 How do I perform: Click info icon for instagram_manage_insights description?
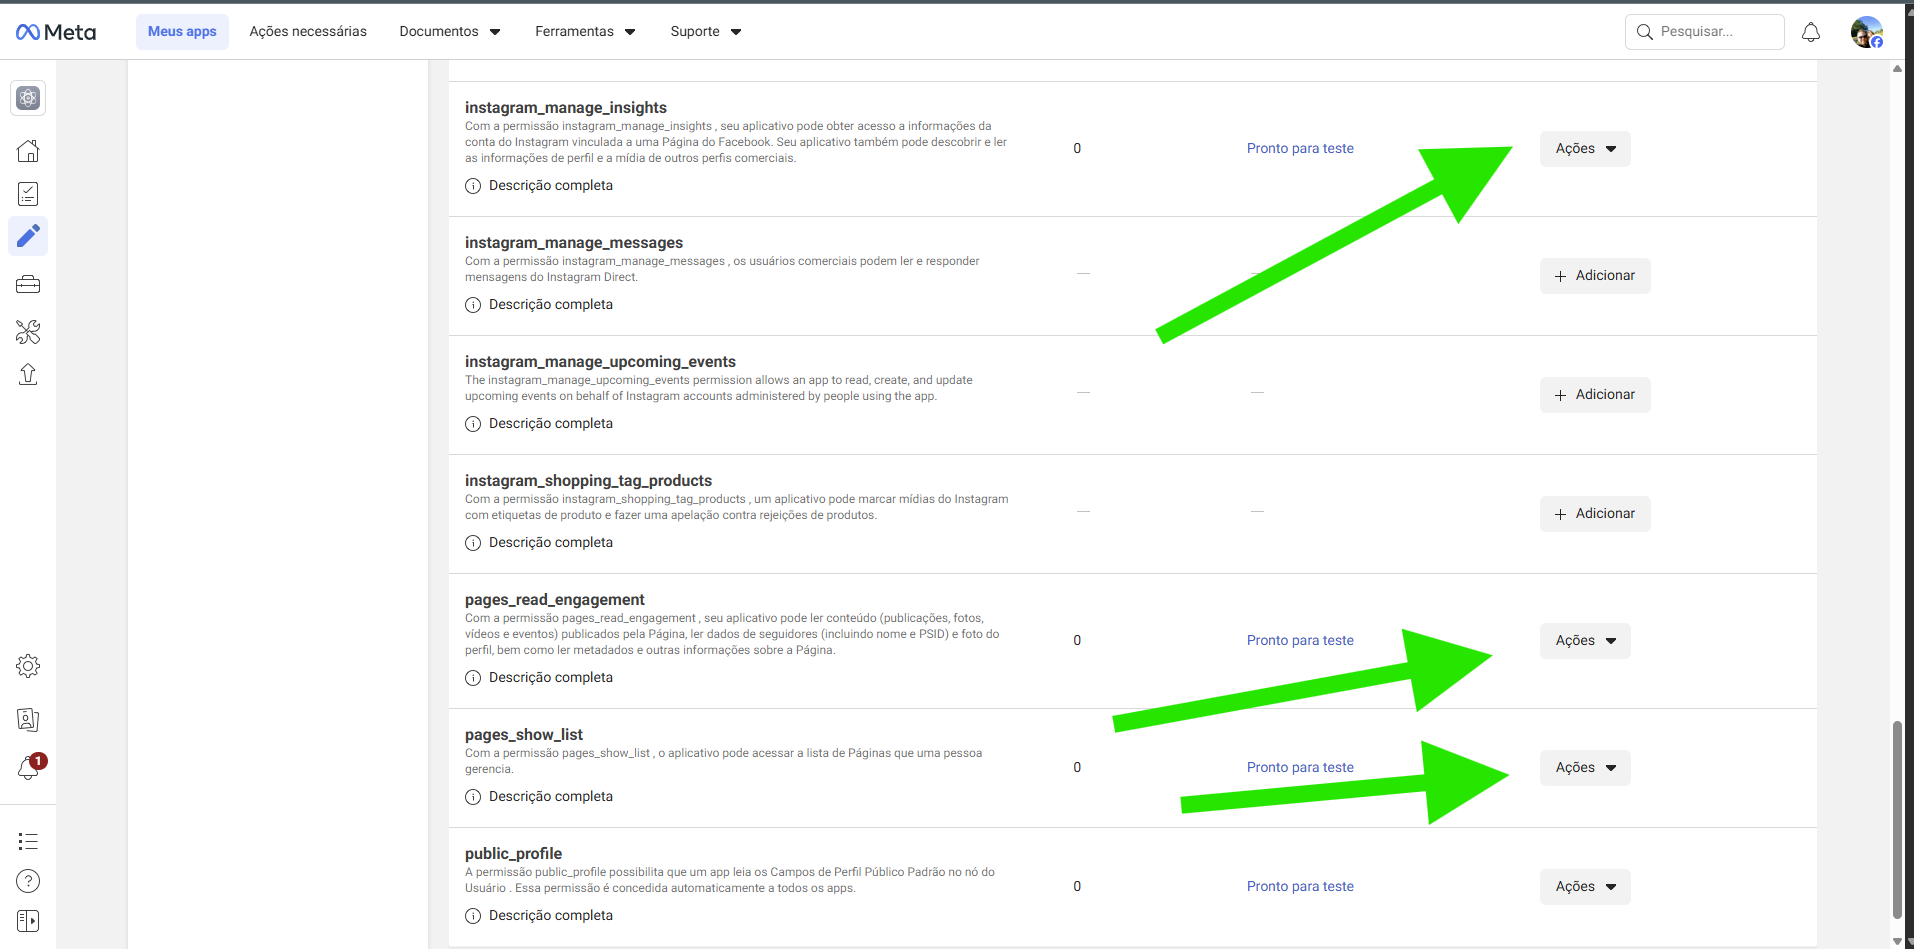[473, 186]
